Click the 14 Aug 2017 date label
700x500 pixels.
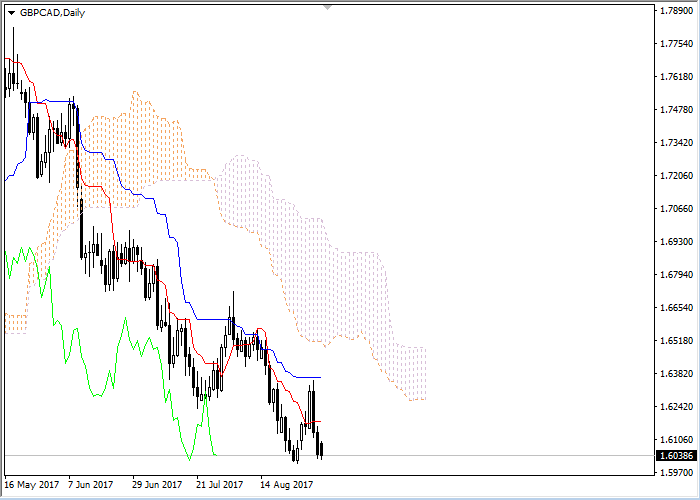287,485
